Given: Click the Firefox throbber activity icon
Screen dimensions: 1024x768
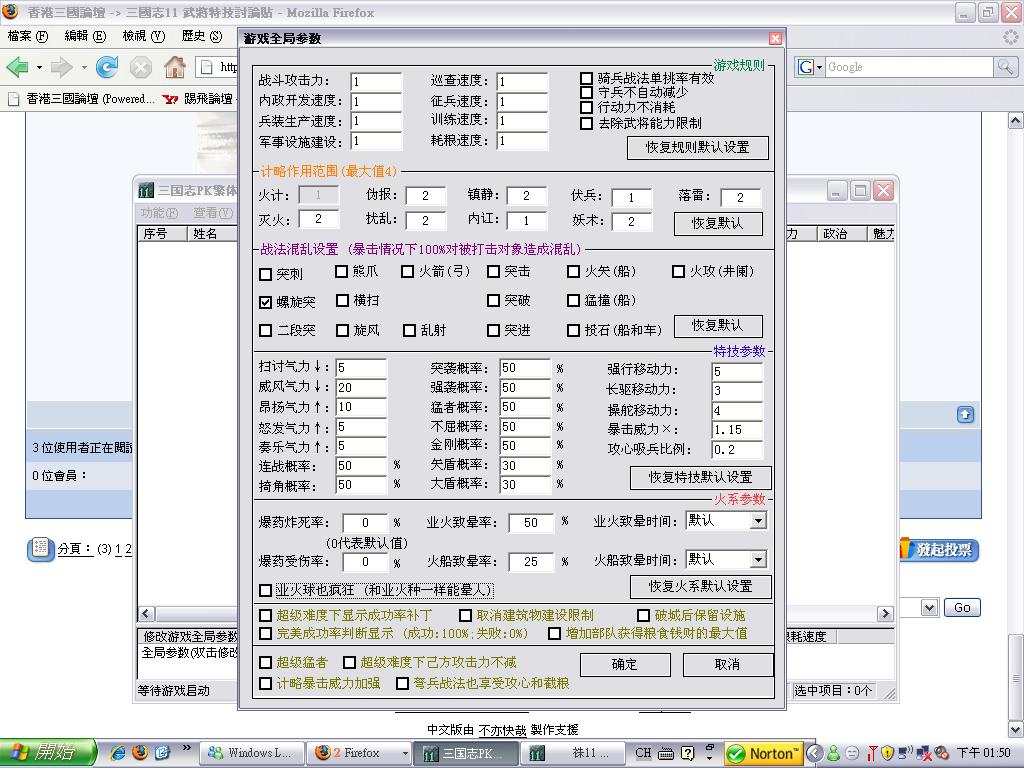Looking at the screenshot, I should [x=1011, y=37].
